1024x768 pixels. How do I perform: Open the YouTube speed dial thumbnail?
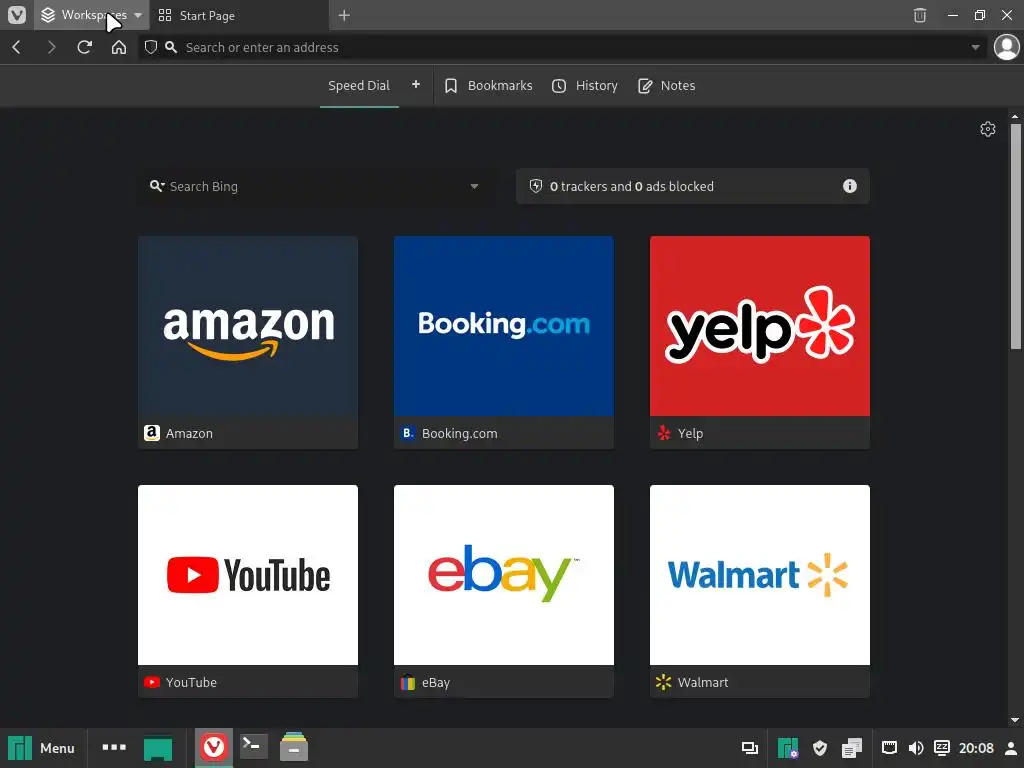[248, 575]
